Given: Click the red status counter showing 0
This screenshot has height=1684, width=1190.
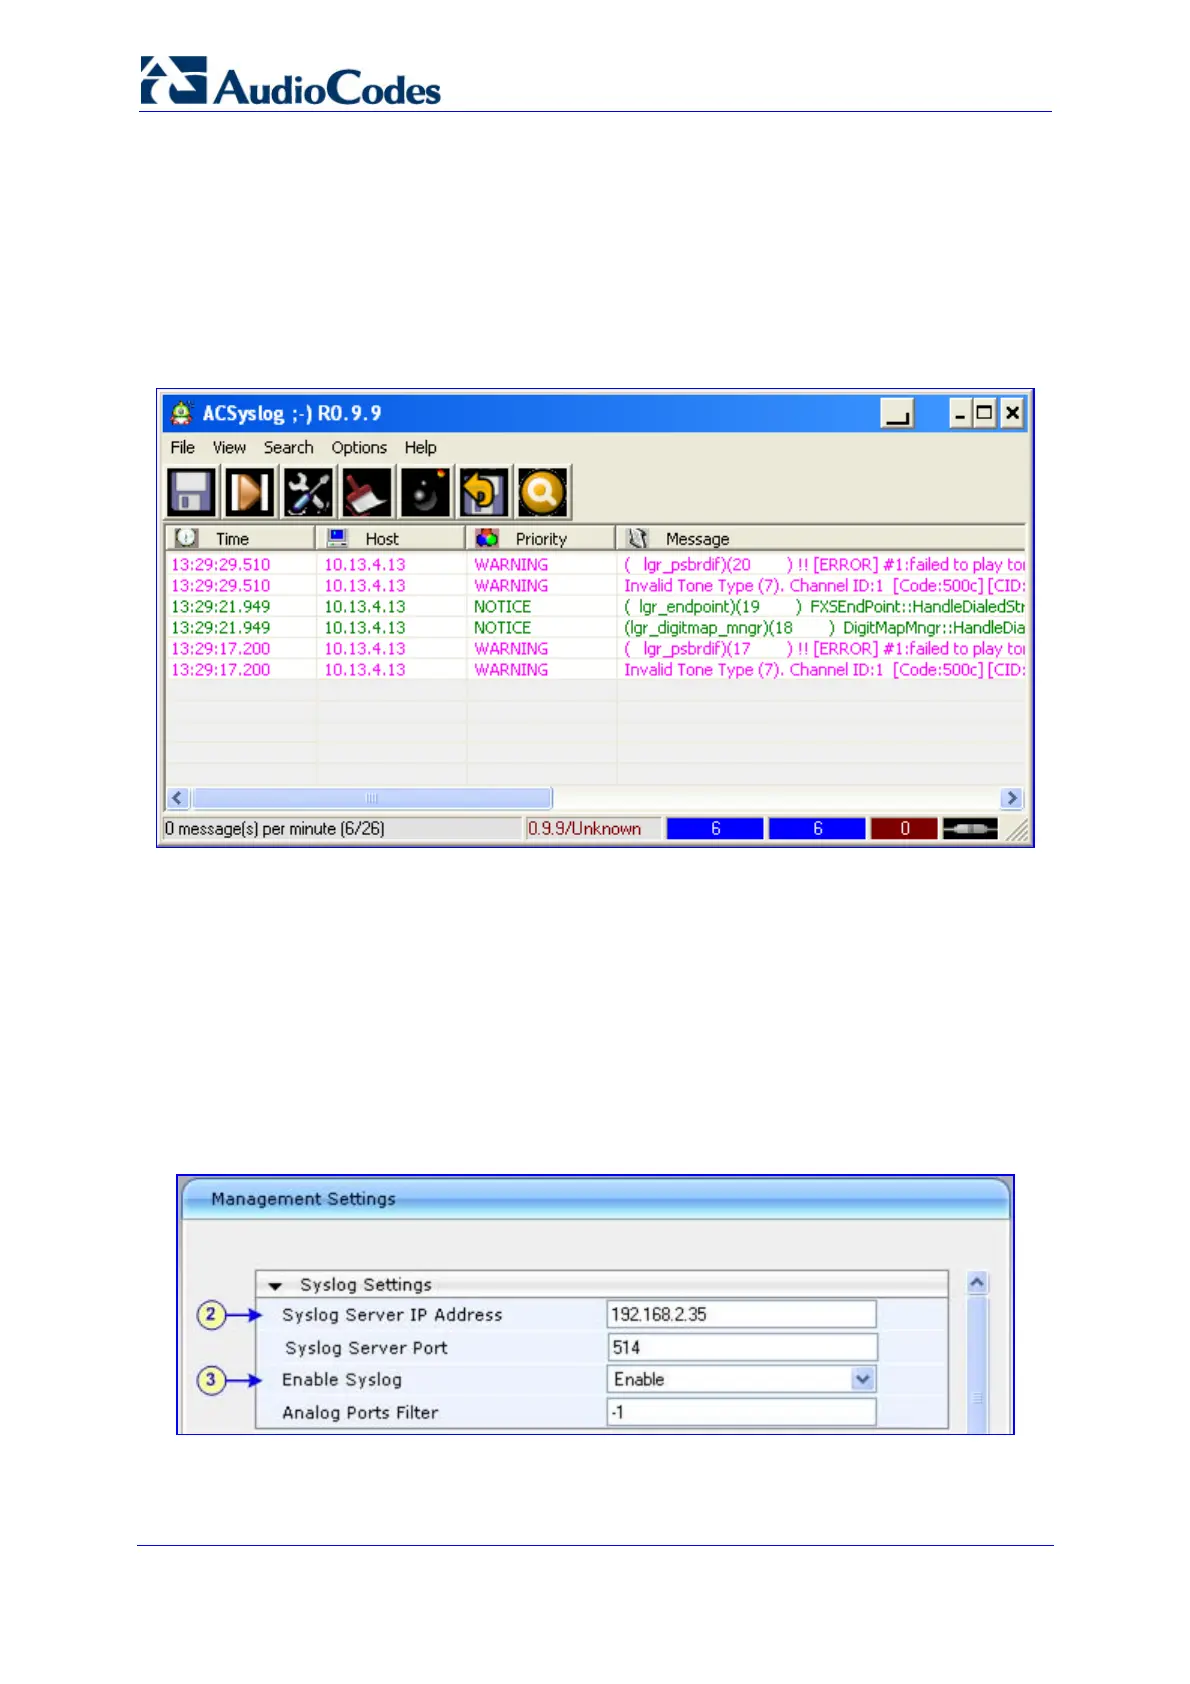Looking at the screenshot, I should tap(904, 828).
